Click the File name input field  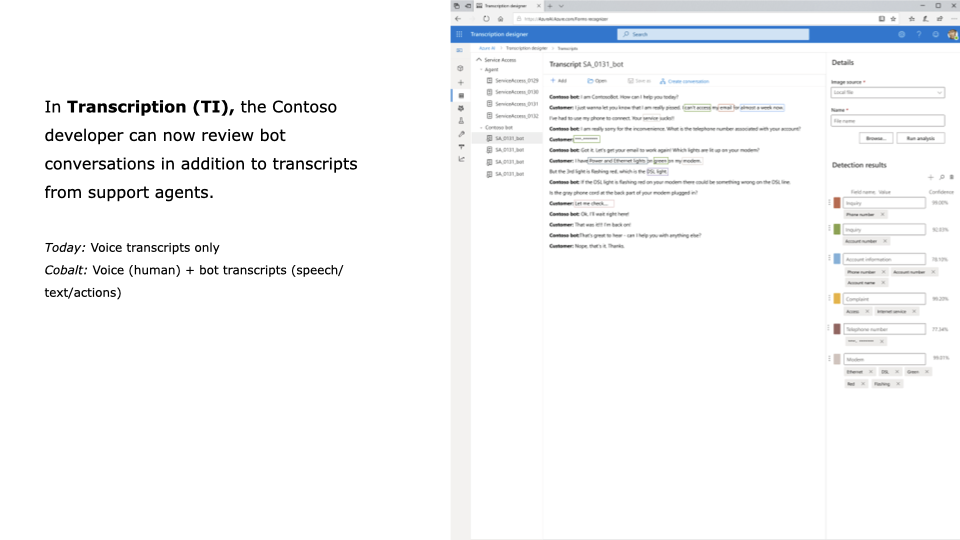(888, 121)
